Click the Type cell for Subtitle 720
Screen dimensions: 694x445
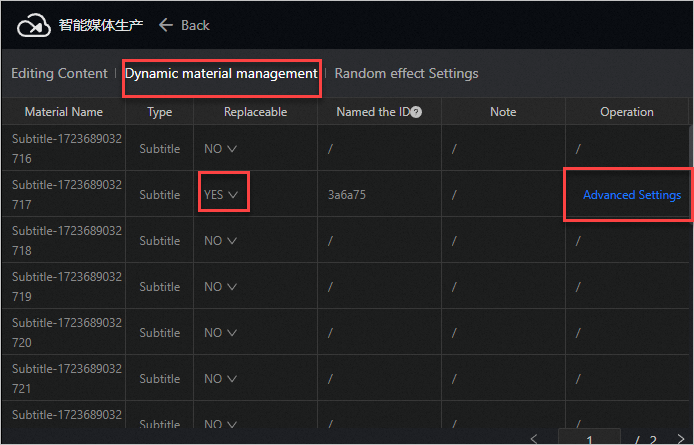click(x=160, y=333)
